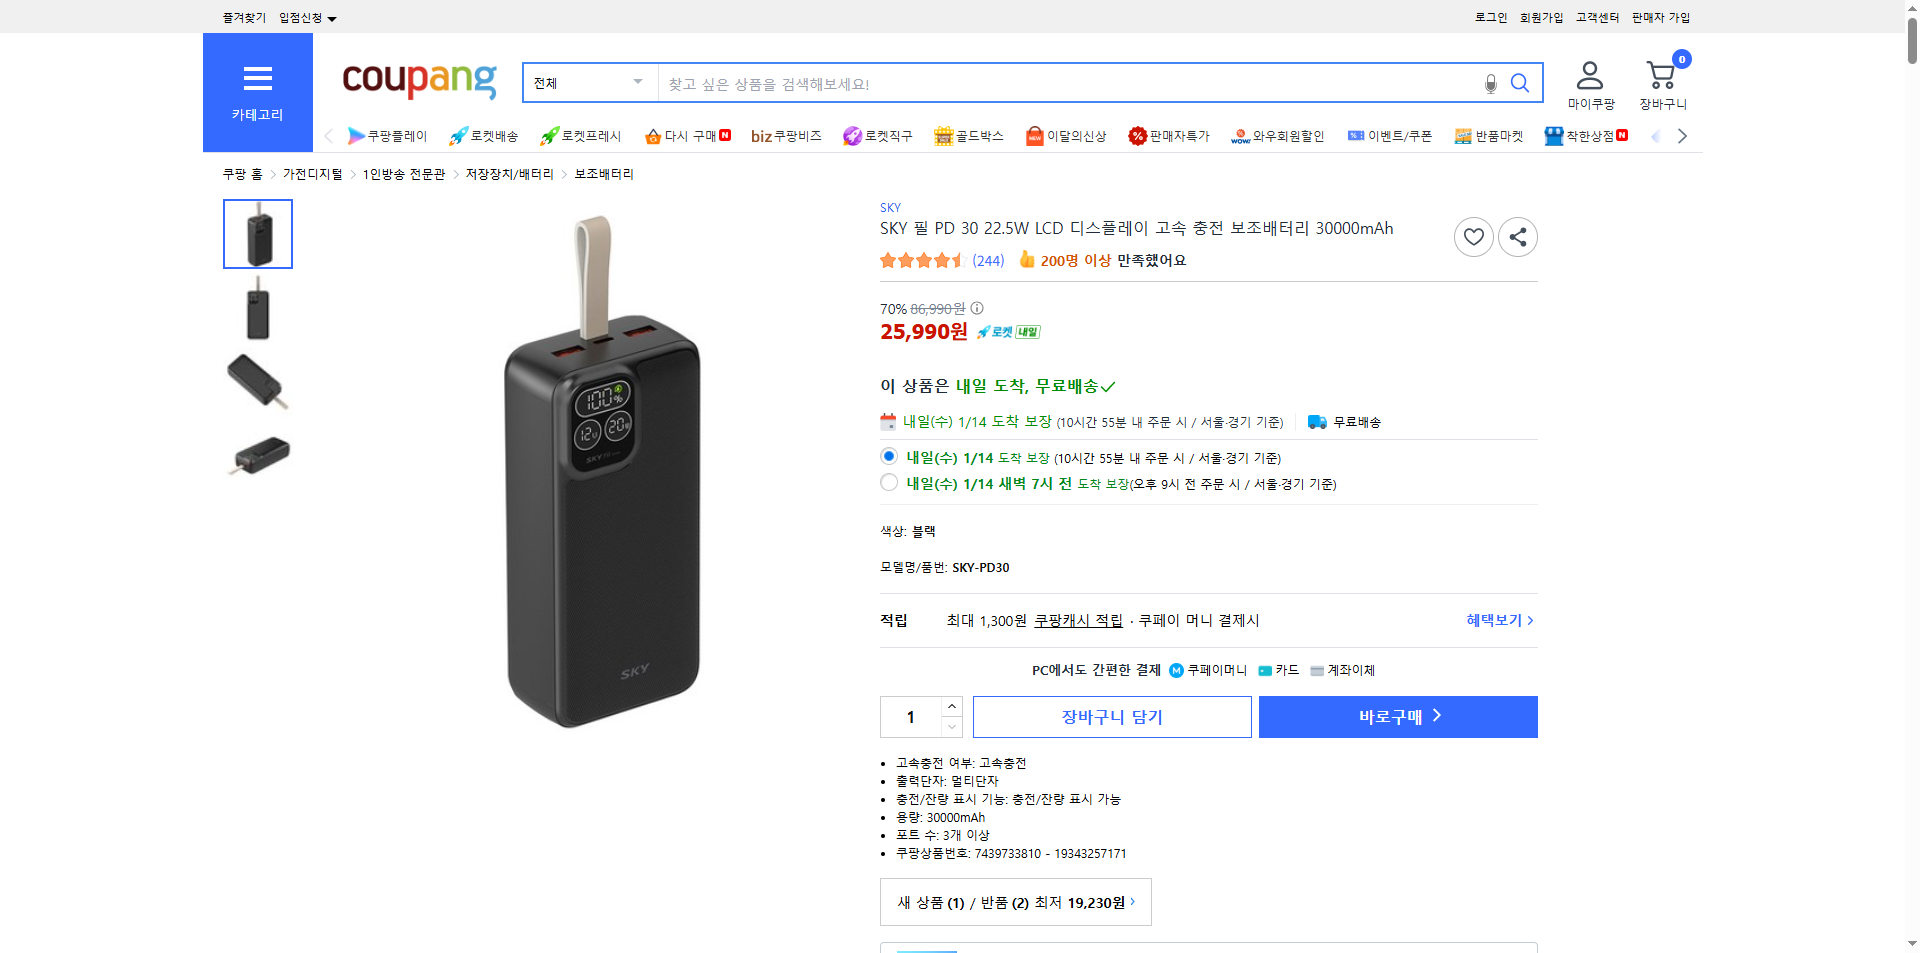The width and height of the screenshot is (1920, 953).
Task: Add product to wishlist via heart icon
Action: pyautogui.click(x=1473, y=237)
